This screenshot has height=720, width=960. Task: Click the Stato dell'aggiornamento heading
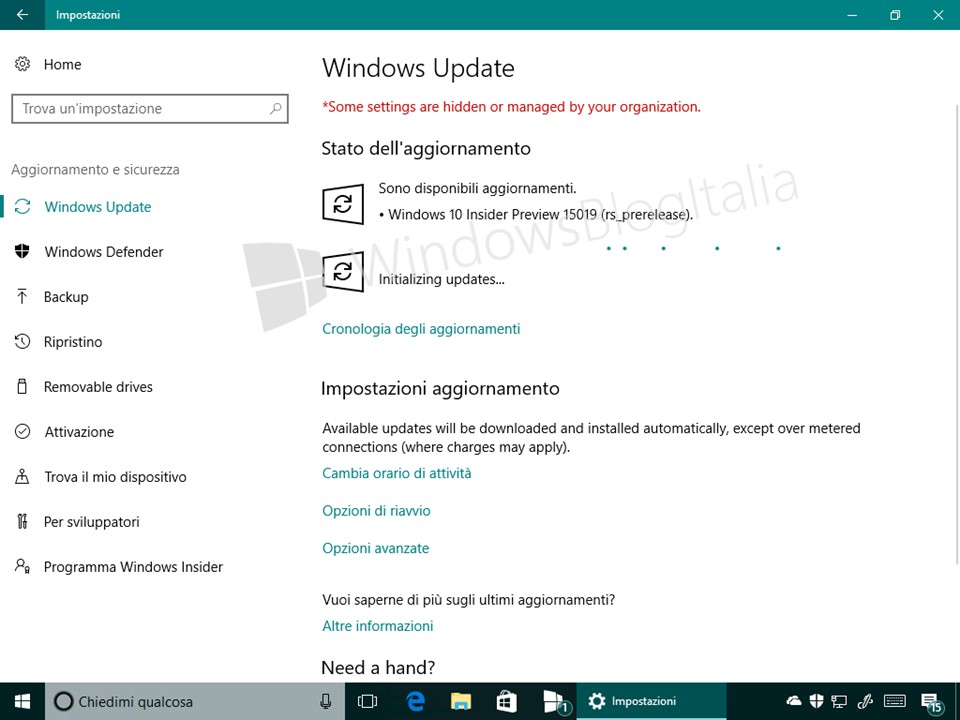coord(426,149)
